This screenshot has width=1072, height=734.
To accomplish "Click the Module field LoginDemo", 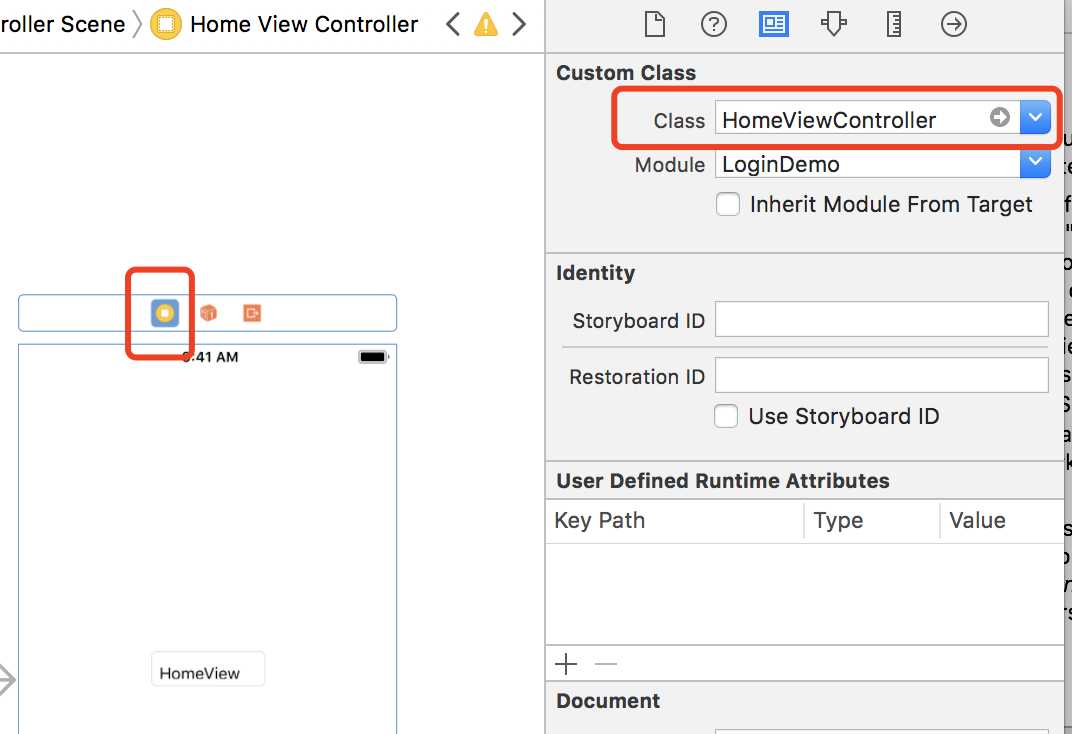I will 868,164.
